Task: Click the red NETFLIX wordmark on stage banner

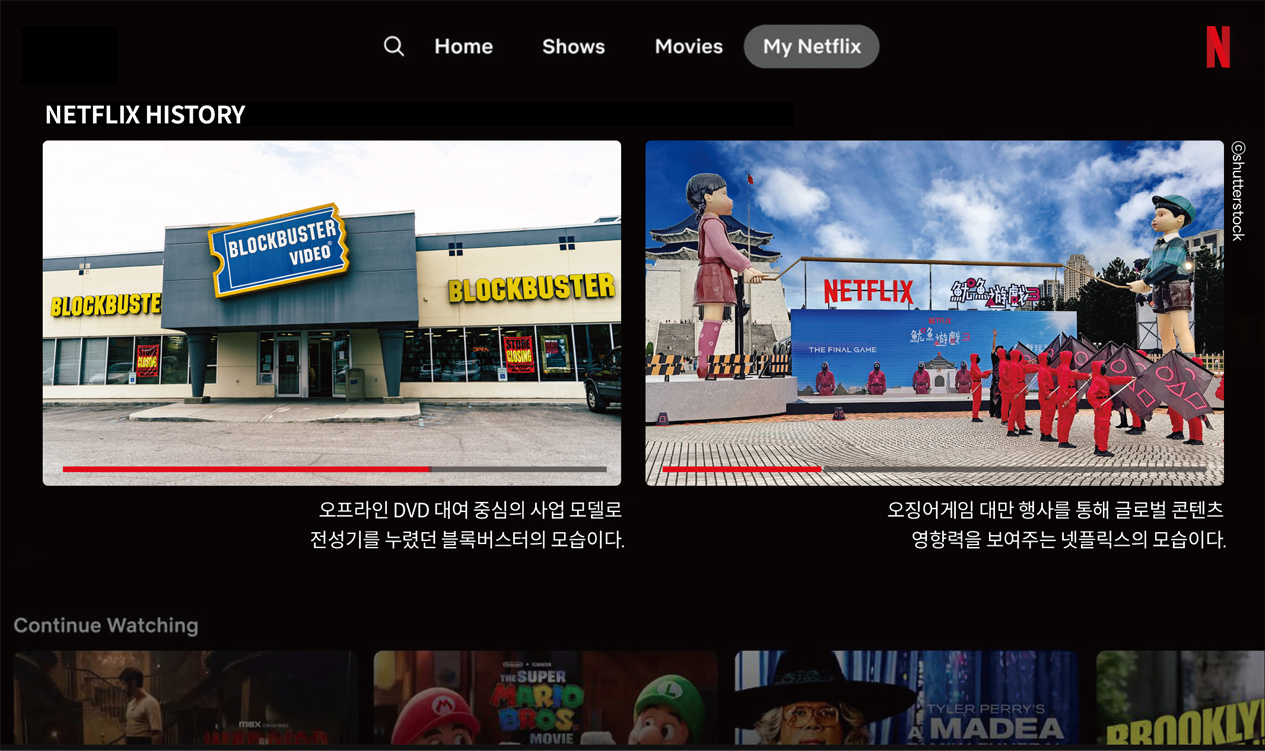Action: click(x=868, y=292)
